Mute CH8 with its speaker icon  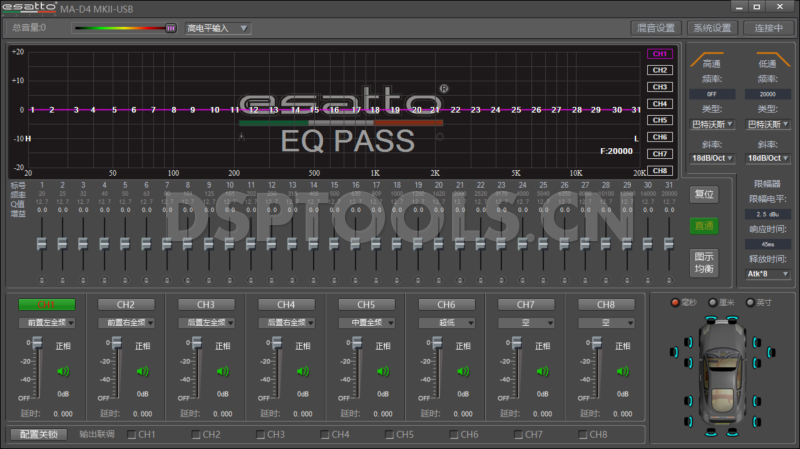[x=622, y=371]
